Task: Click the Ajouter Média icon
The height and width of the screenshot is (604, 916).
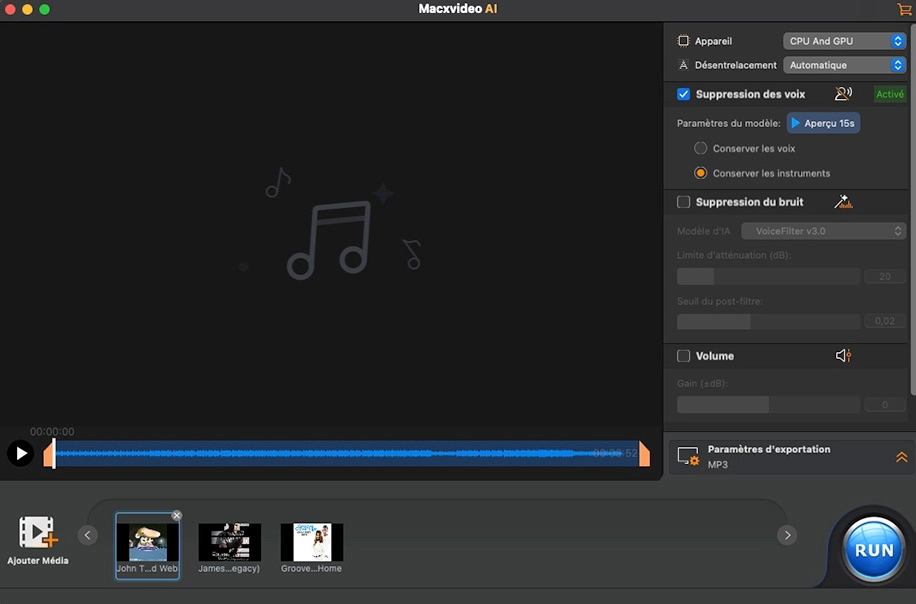Action: click(38, 533)
